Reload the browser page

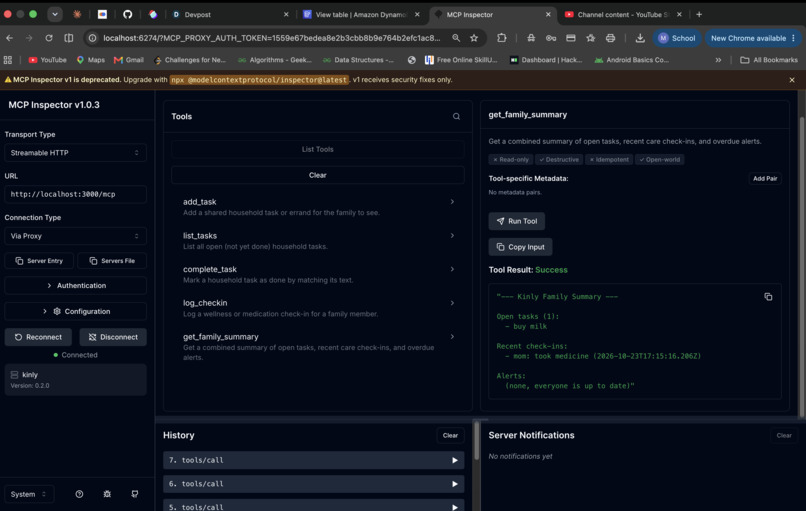click(x=49, y=38)
